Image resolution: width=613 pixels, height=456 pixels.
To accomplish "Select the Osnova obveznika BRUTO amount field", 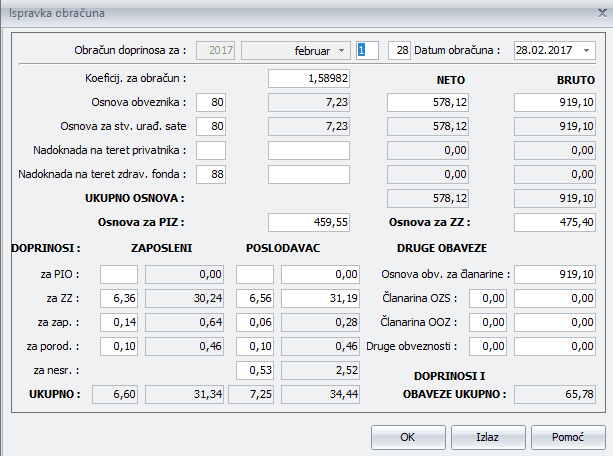I will pyautogui.click(x=555, y=101).
